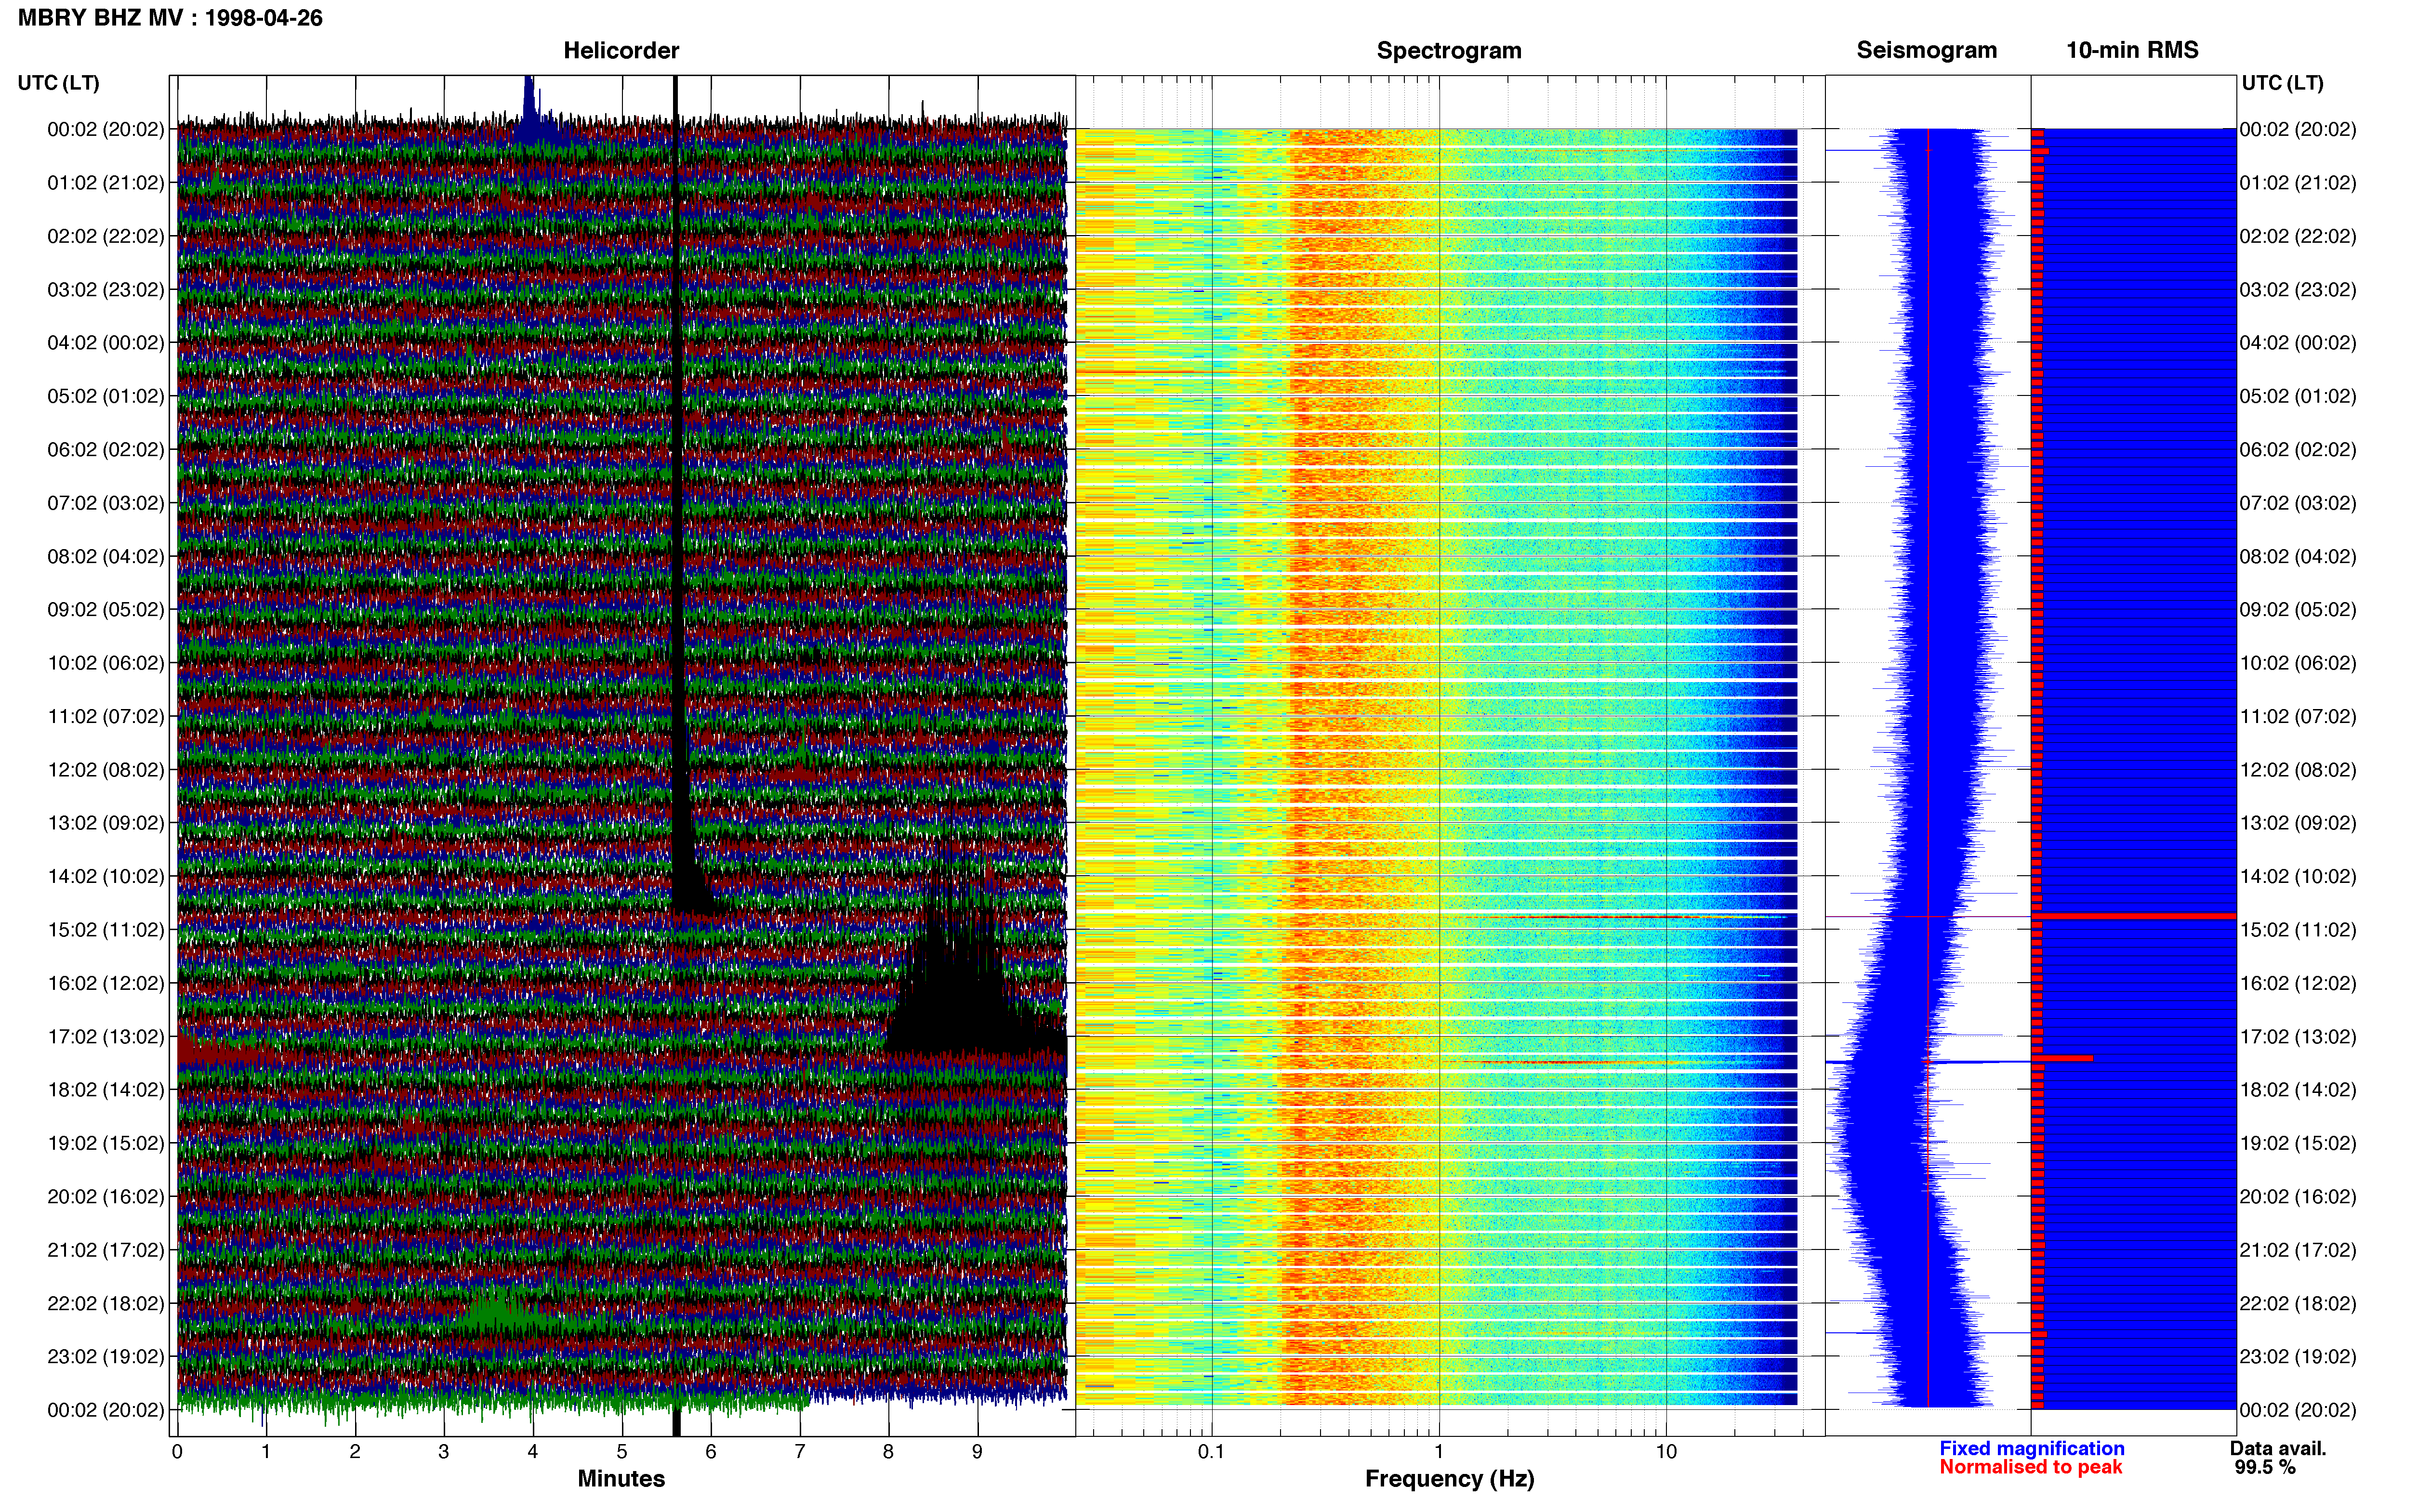
Task: Click the "9" tick on the Minutes axis
Action: [978, 1452]
